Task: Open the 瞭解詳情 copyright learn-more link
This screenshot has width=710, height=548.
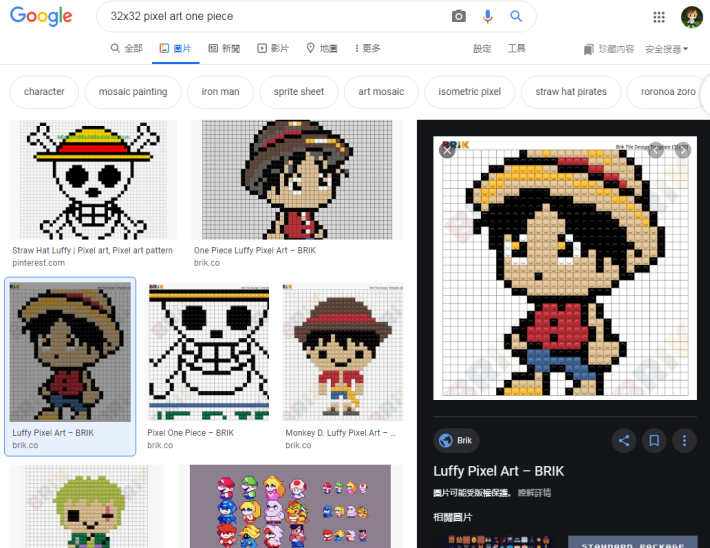Action: tap(534, 493)
